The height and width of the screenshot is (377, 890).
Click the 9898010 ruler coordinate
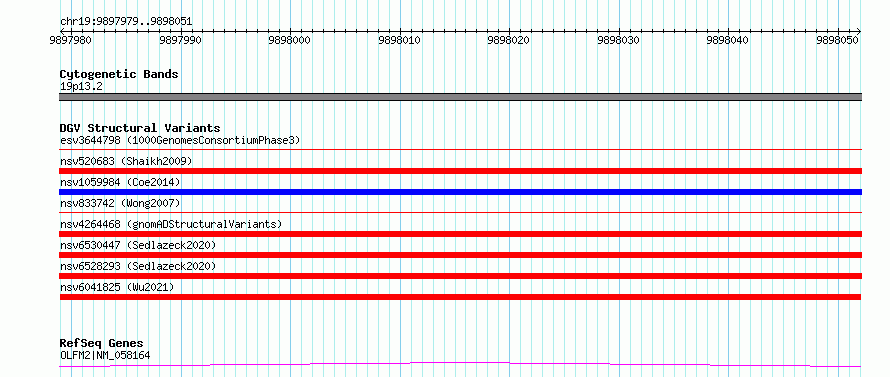point(400,40)
